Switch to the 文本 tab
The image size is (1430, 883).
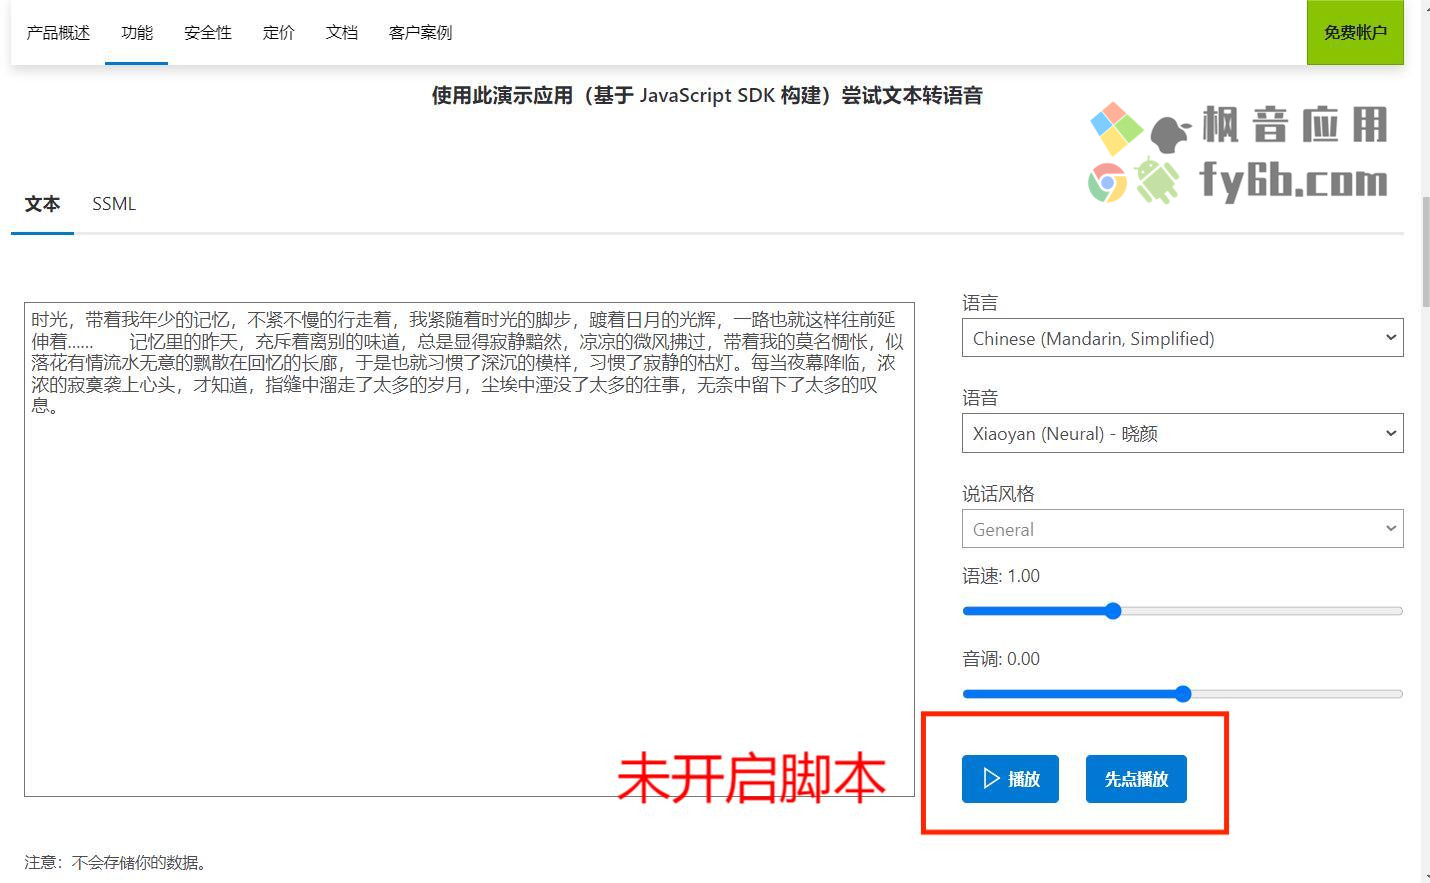42,204
